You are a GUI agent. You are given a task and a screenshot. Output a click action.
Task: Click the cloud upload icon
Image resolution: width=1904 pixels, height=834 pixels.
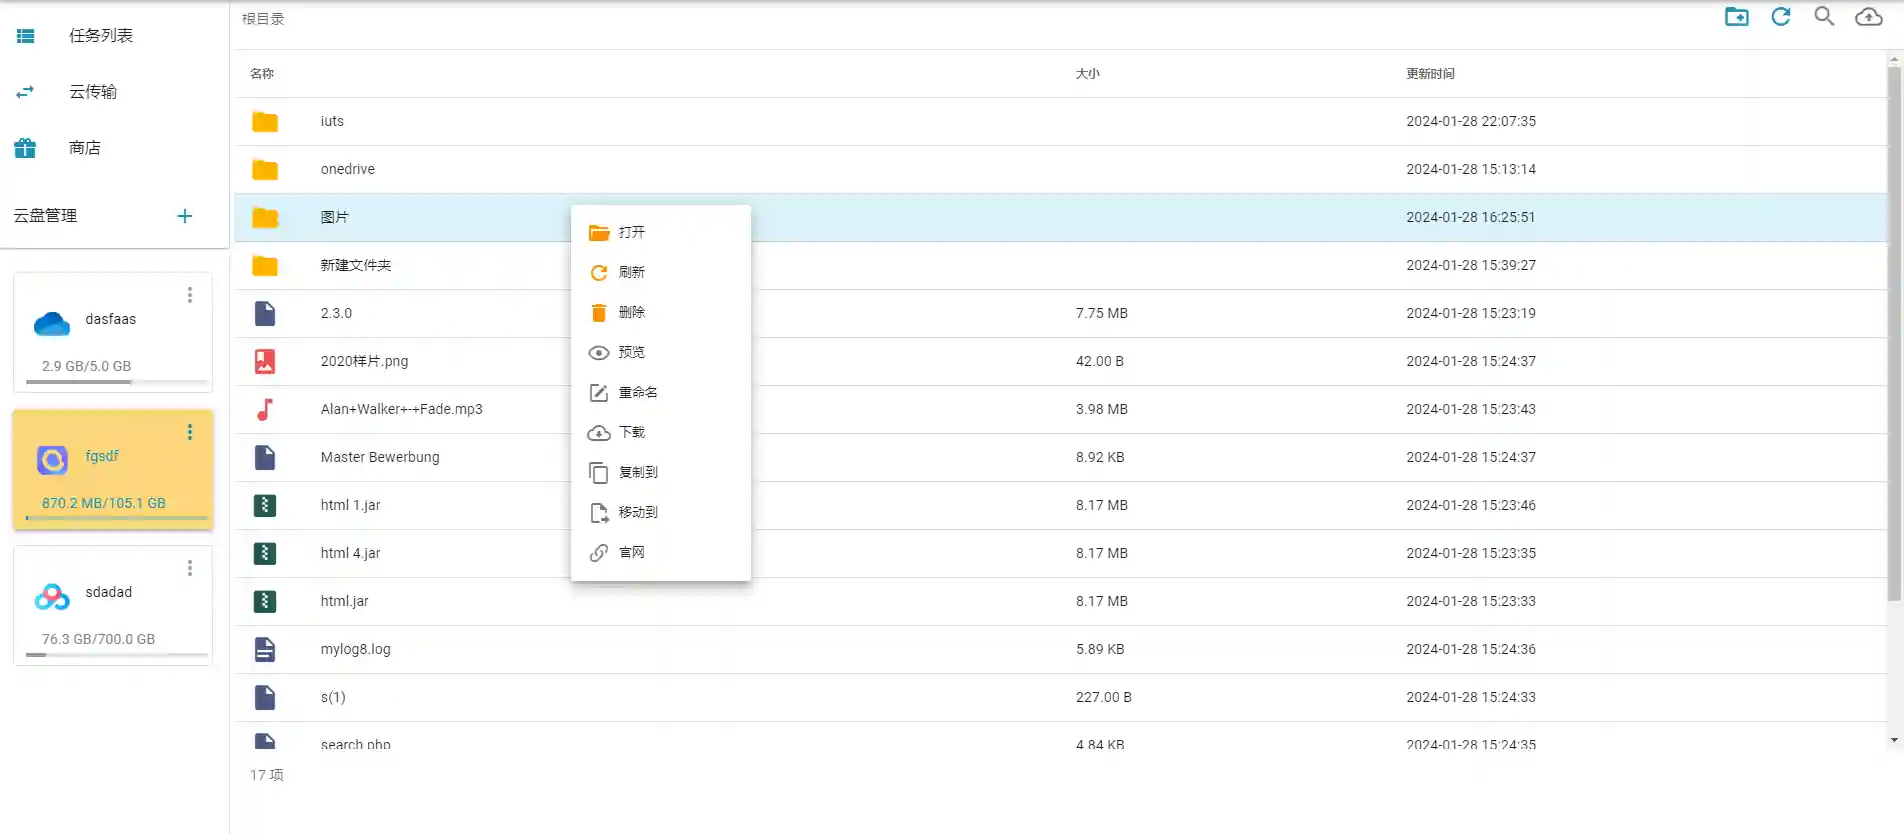coord(1868,17)
